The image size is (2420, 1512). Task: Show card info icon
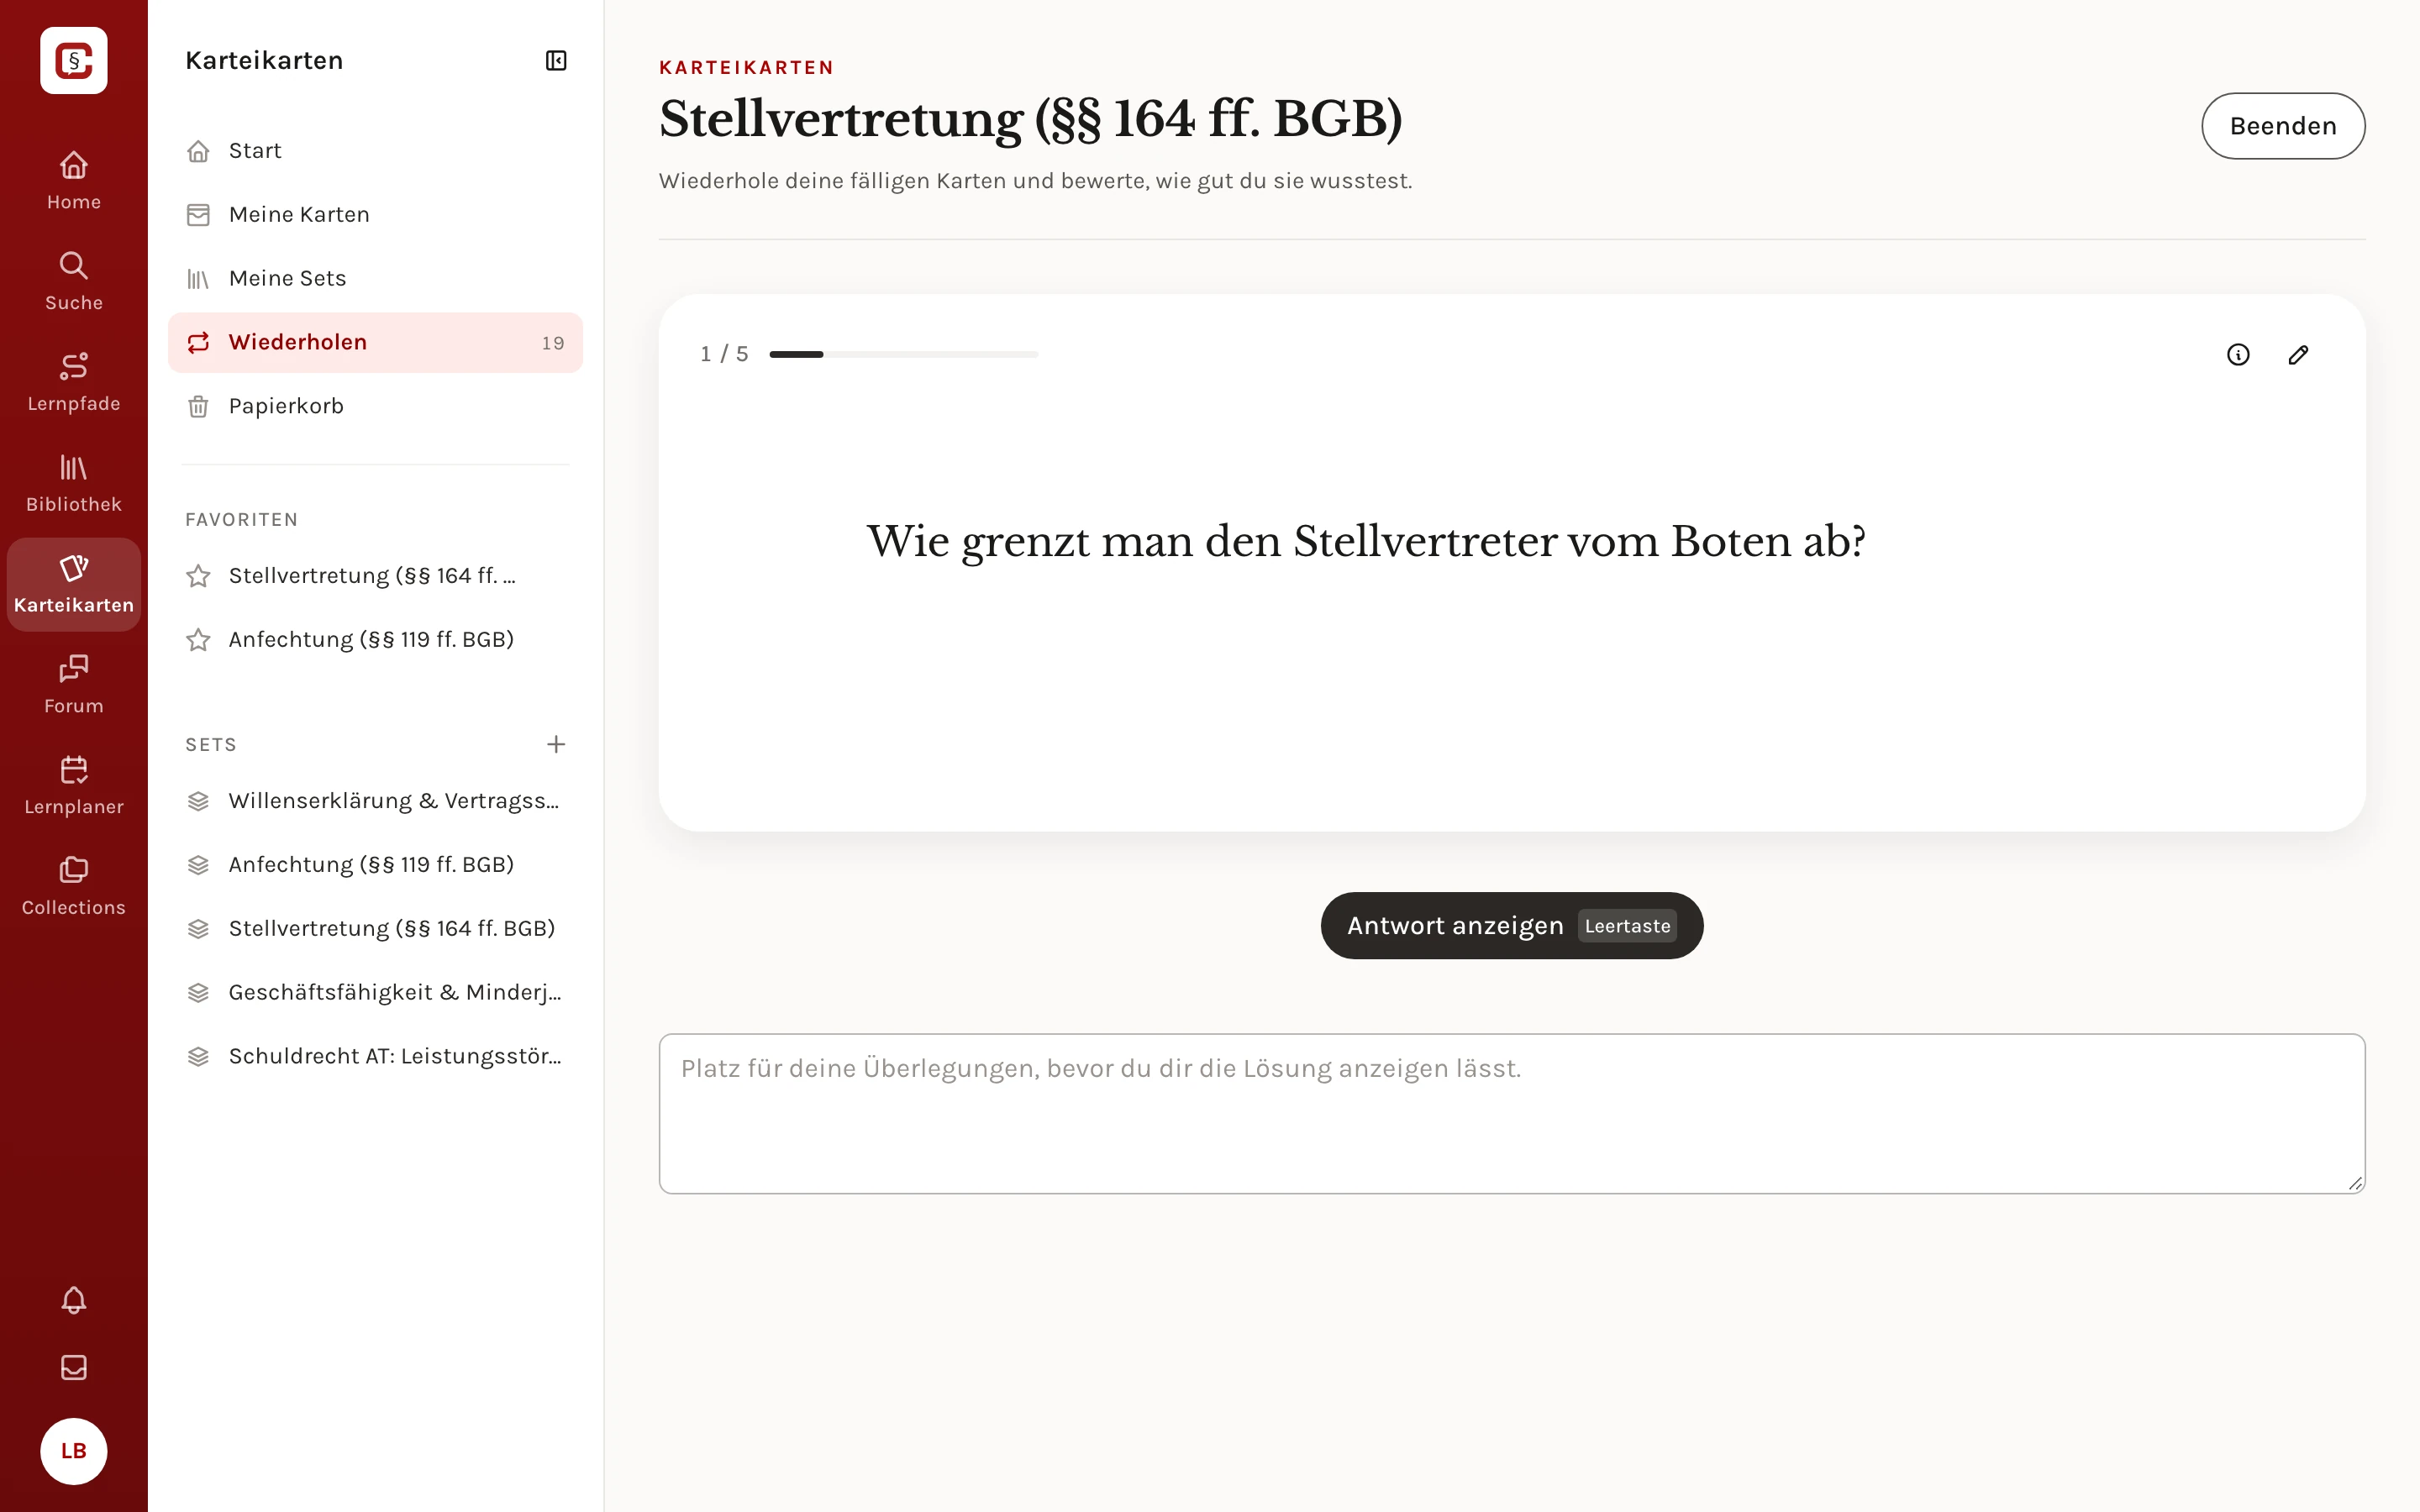point(2238,355)
